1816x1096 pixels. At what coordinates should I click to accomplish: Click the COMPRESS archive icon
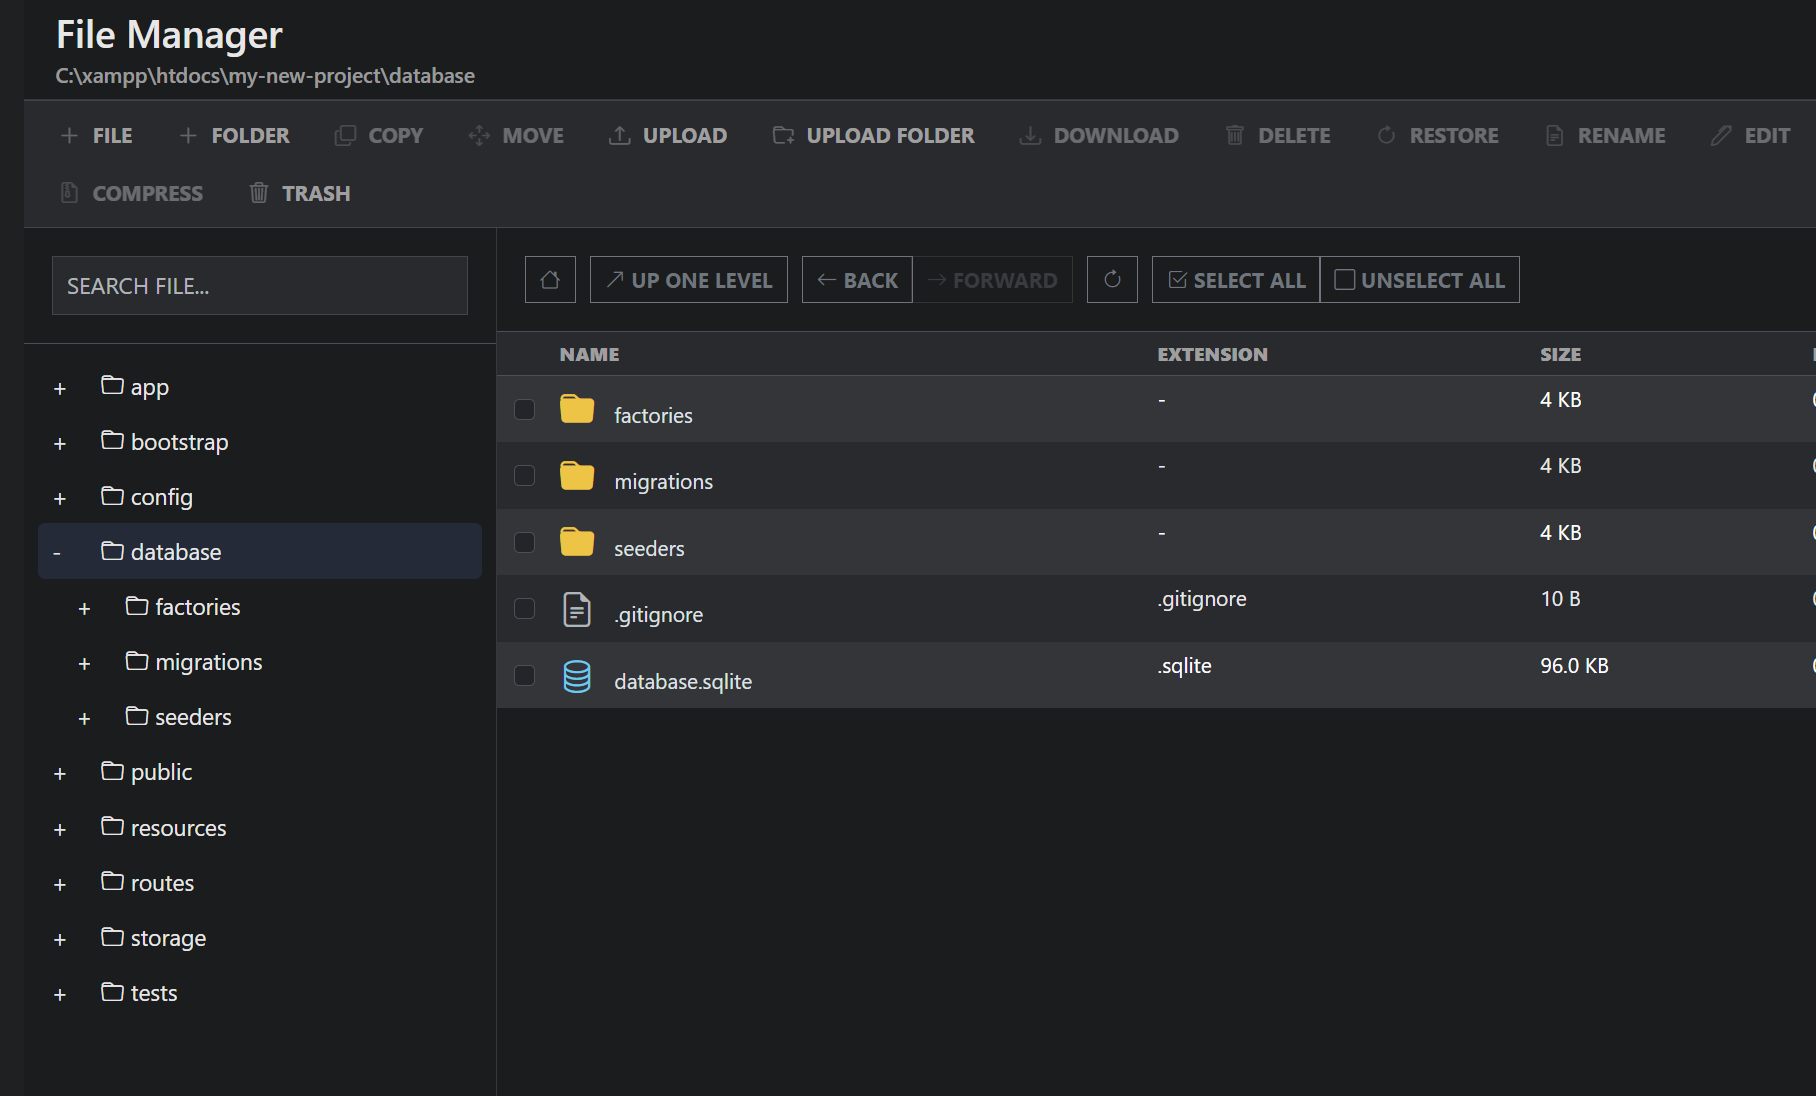coord(69,193)
